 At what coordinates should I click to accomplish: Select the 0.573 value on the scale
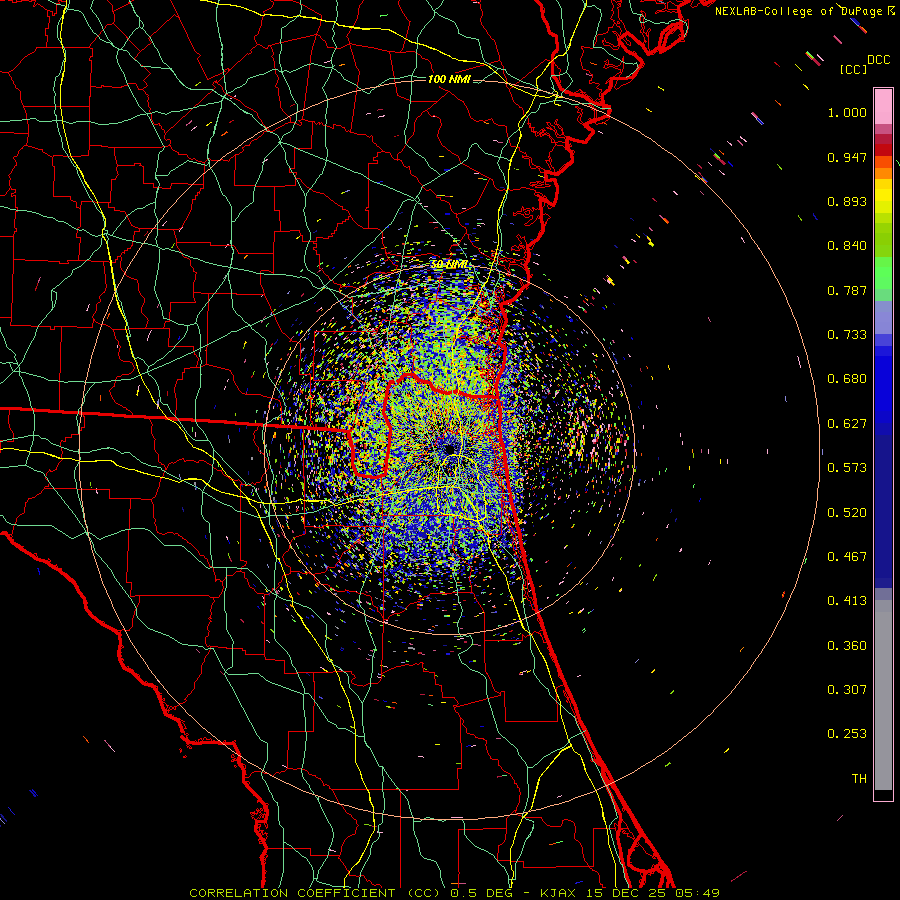coord(847,468)
